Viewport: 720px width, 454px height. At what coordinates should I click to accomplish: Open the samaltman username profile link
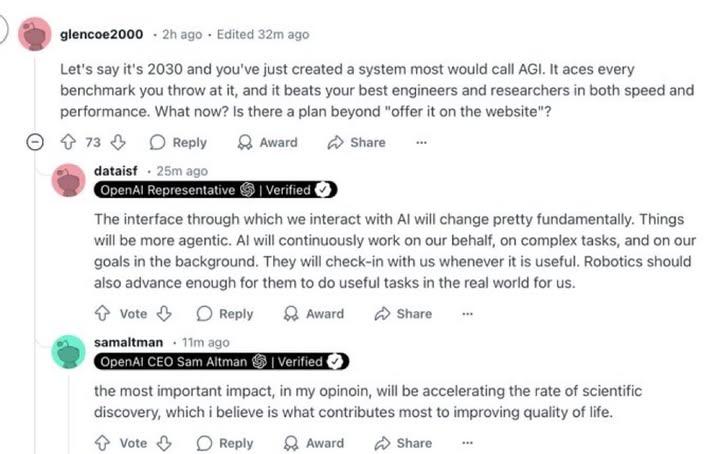[129, 342]
